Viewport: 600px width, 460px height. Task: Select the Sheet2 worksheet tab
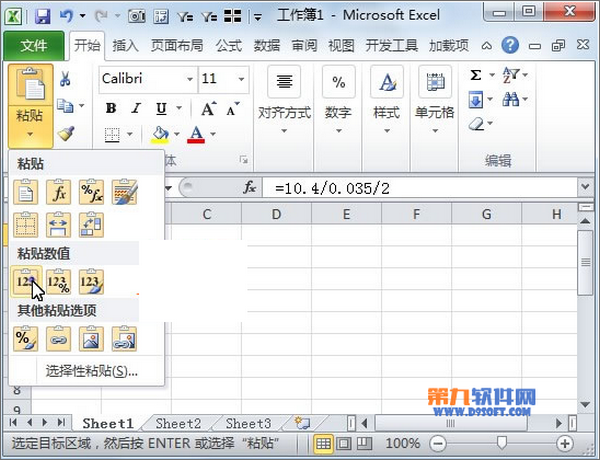[178, 424]
